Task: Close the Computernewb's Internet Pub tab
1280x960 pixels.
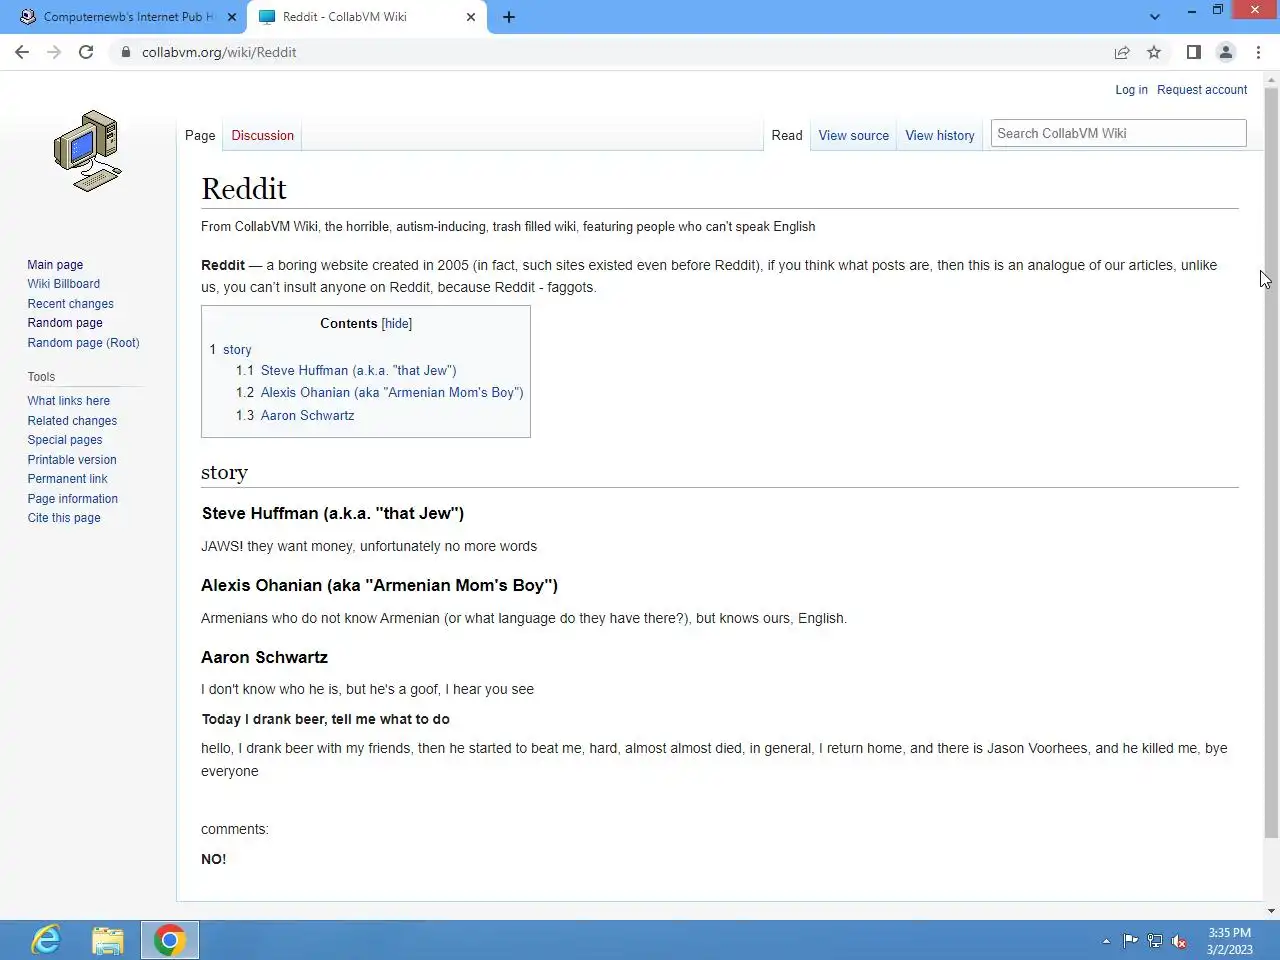Action: 232,17
